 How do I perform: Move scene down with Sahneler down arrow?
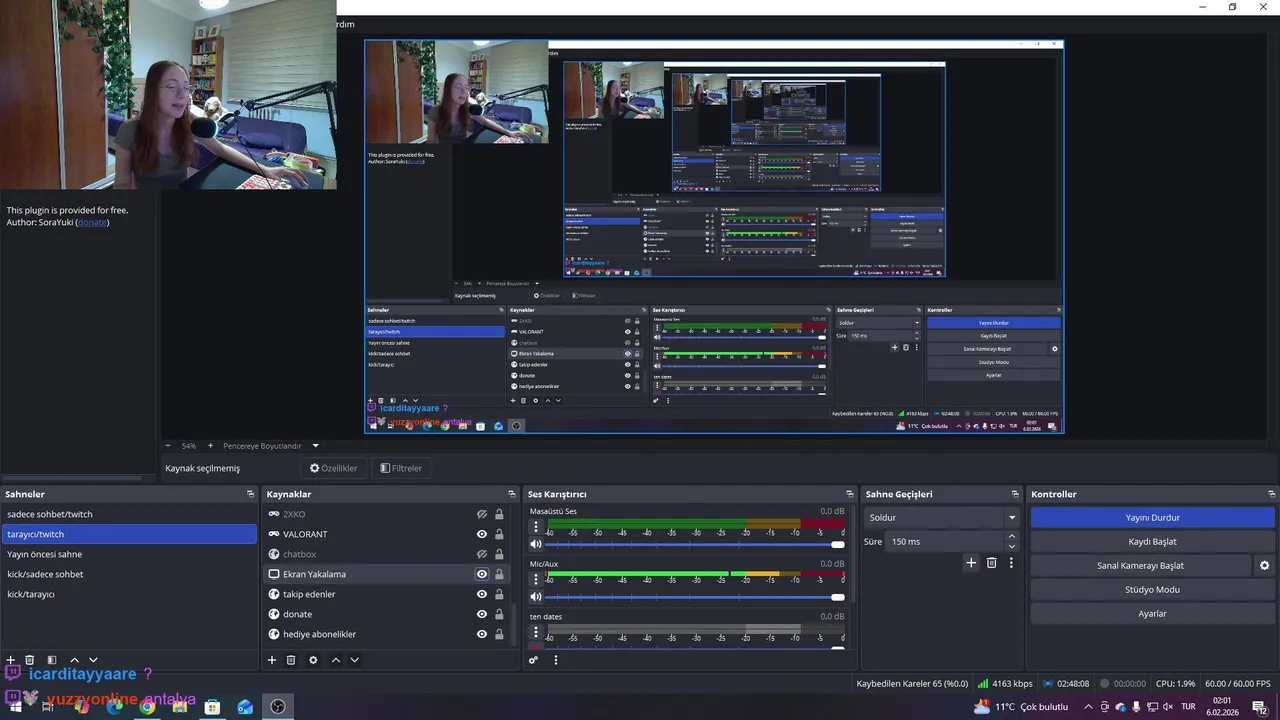click(93, 660)
